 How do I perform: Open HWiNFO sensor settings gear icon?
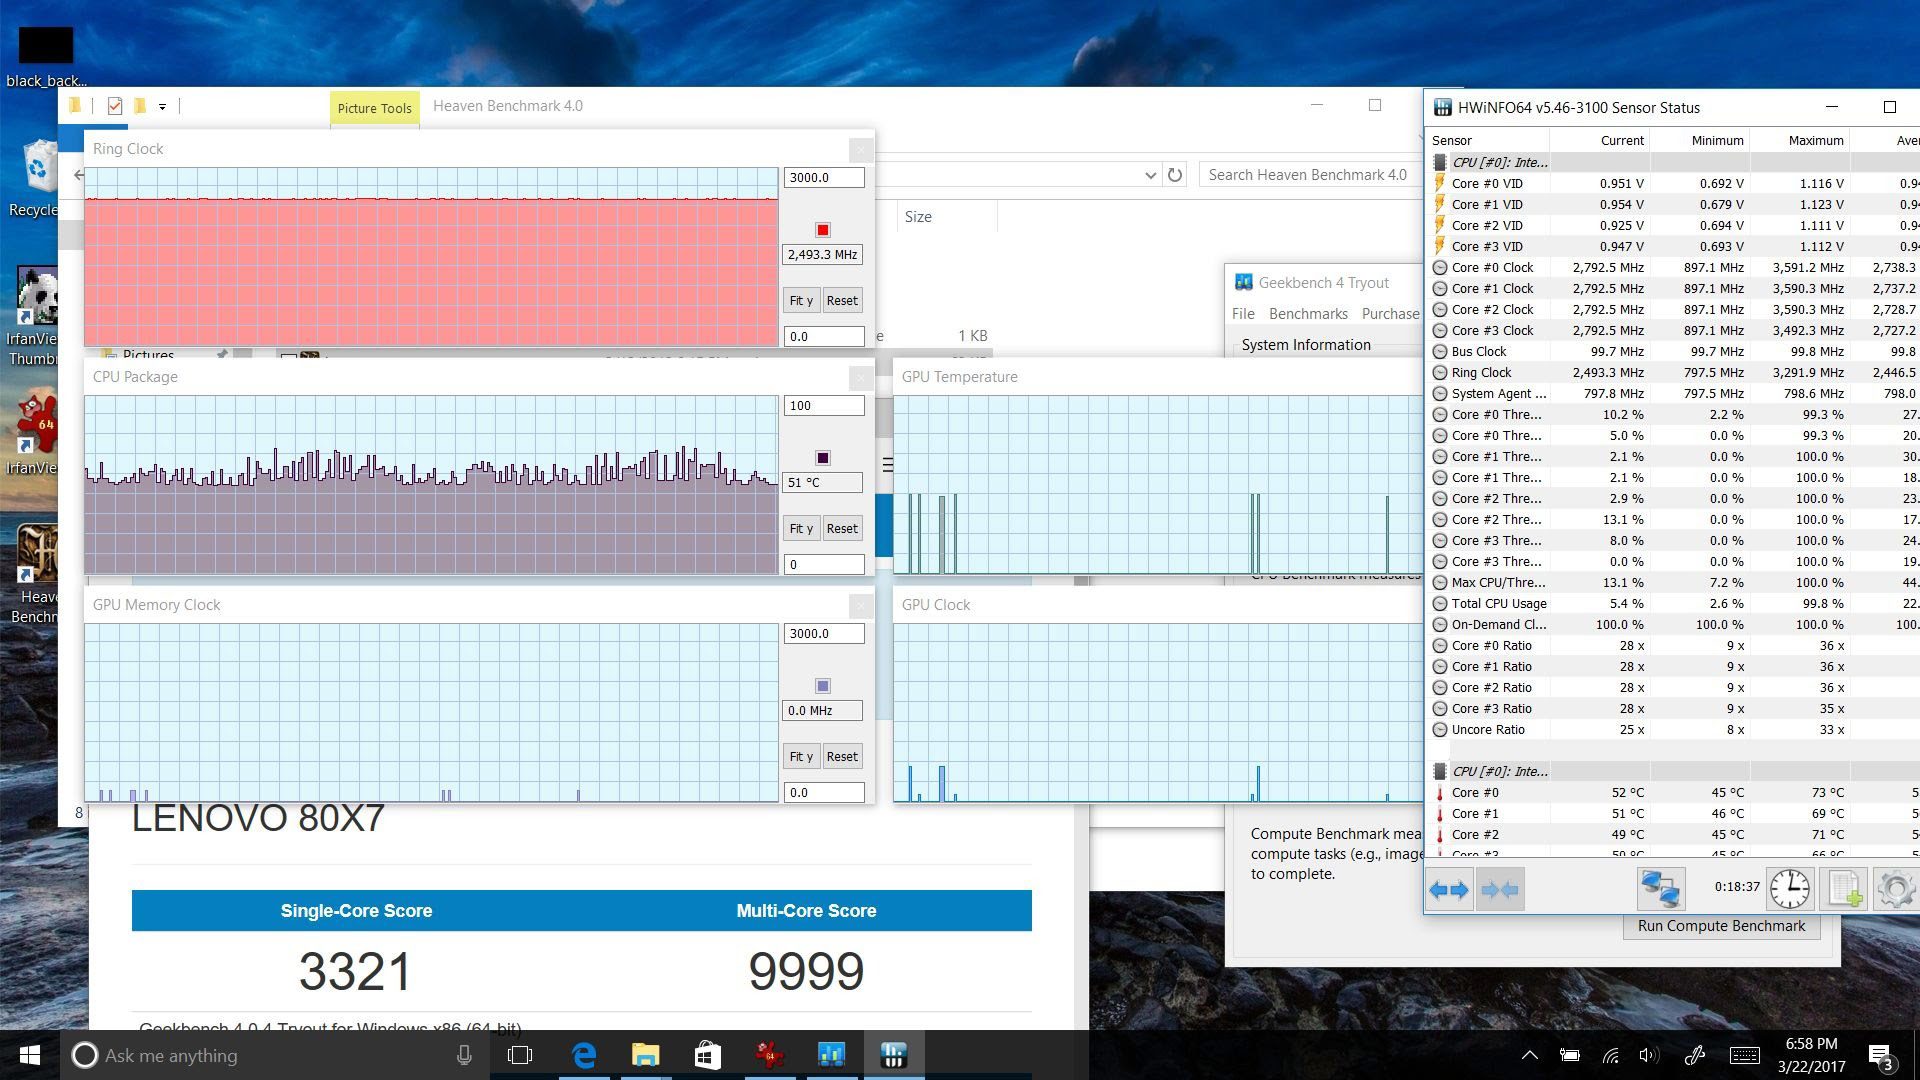pos(1895,888)
